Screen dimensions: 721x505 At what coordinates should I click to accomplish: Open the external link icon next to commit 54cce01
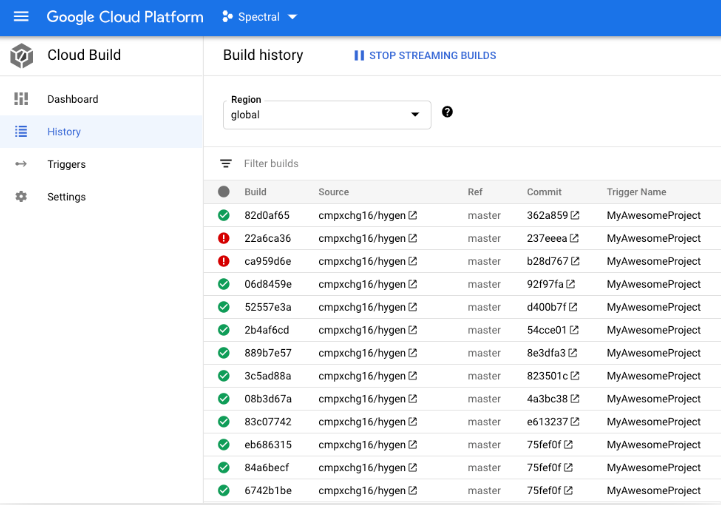click(x=574, y=330)
